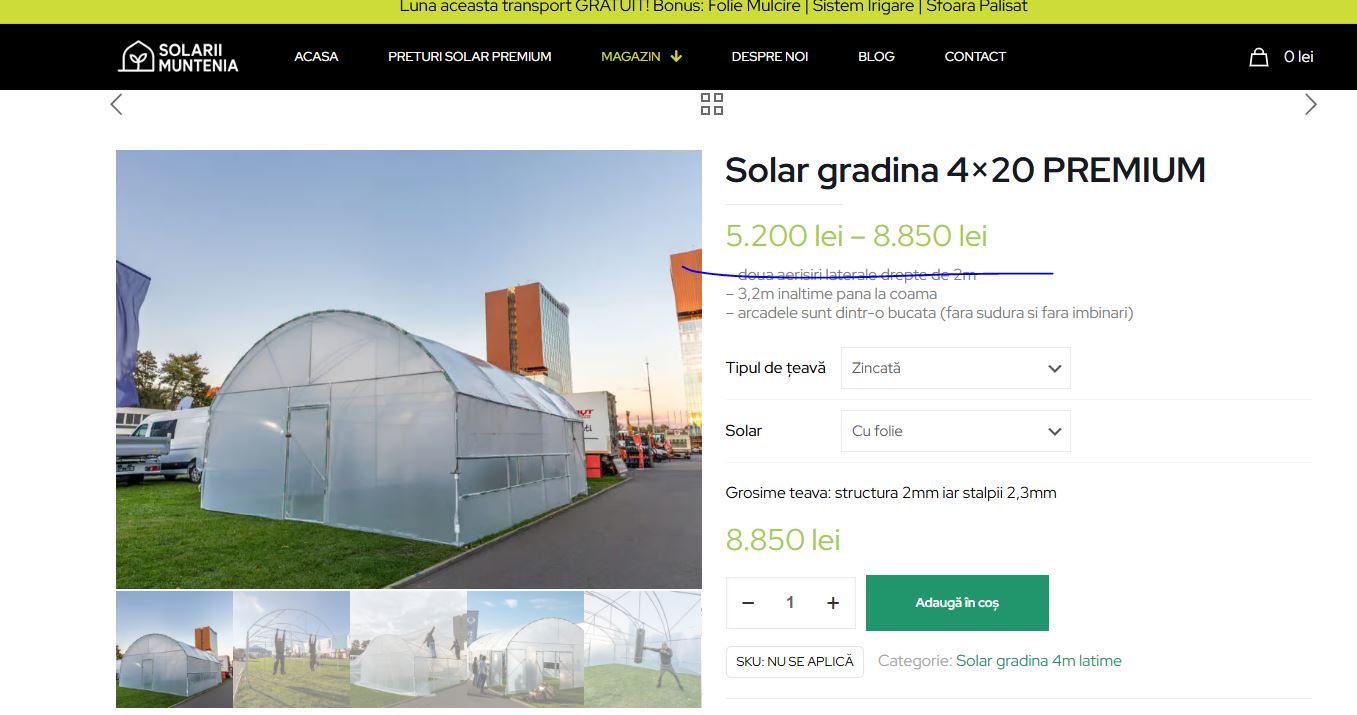Open ACASA menu item

316,57
